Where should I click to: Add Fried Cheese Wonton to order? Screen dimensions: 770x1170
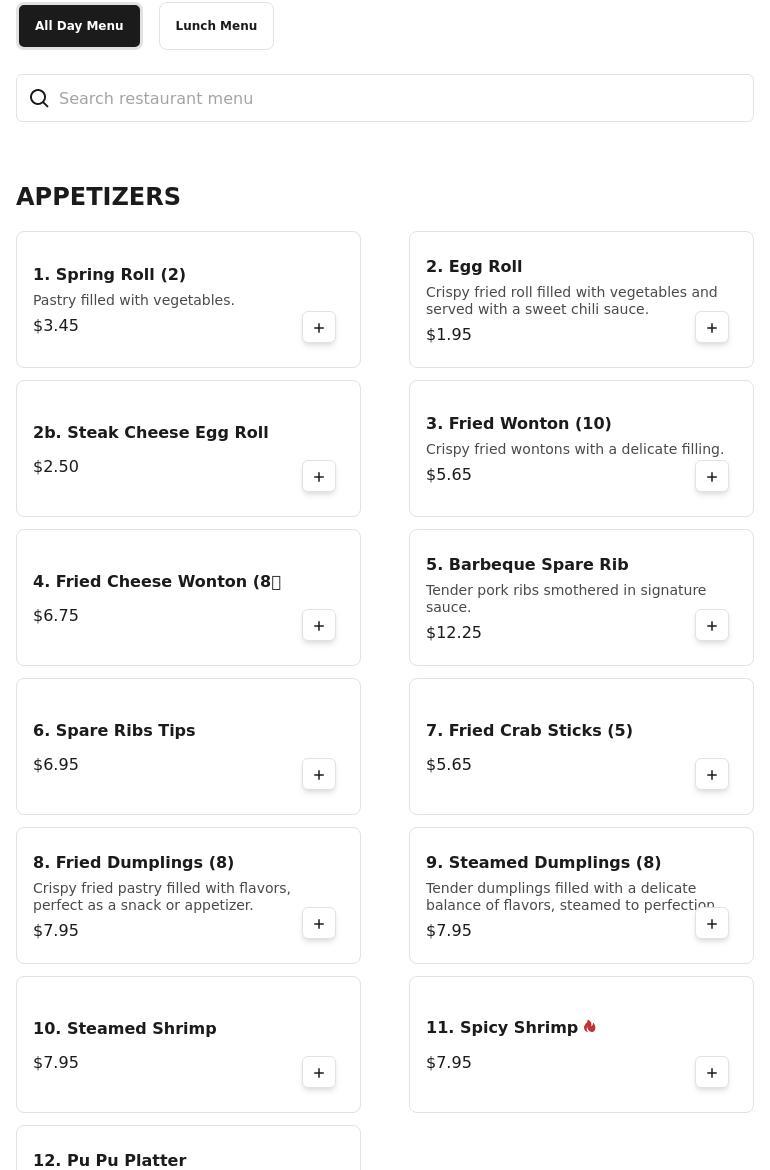coord(319,626)
